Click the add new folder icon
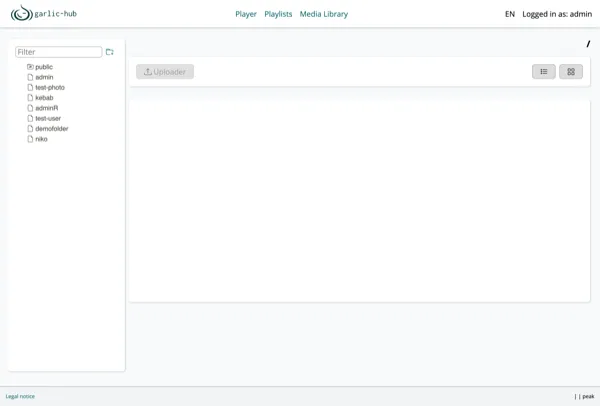This screenshot has width=600, height=406. point(110,52)
